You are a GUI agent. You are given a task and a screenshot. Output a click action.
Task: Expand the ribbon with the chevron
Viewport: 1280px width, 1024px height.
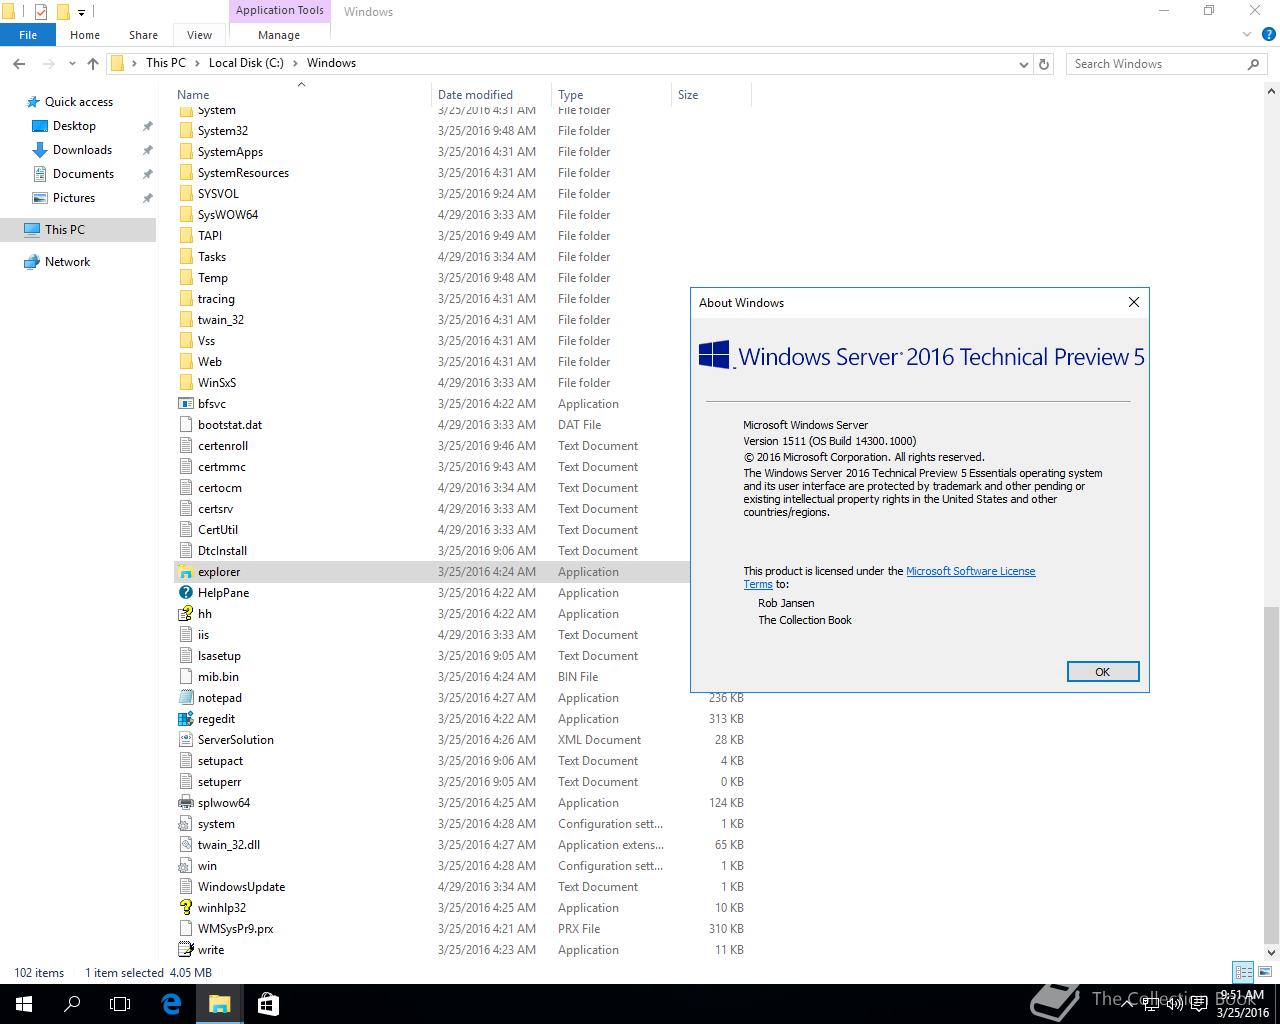pyautogui.click(x=1247, y=34)
